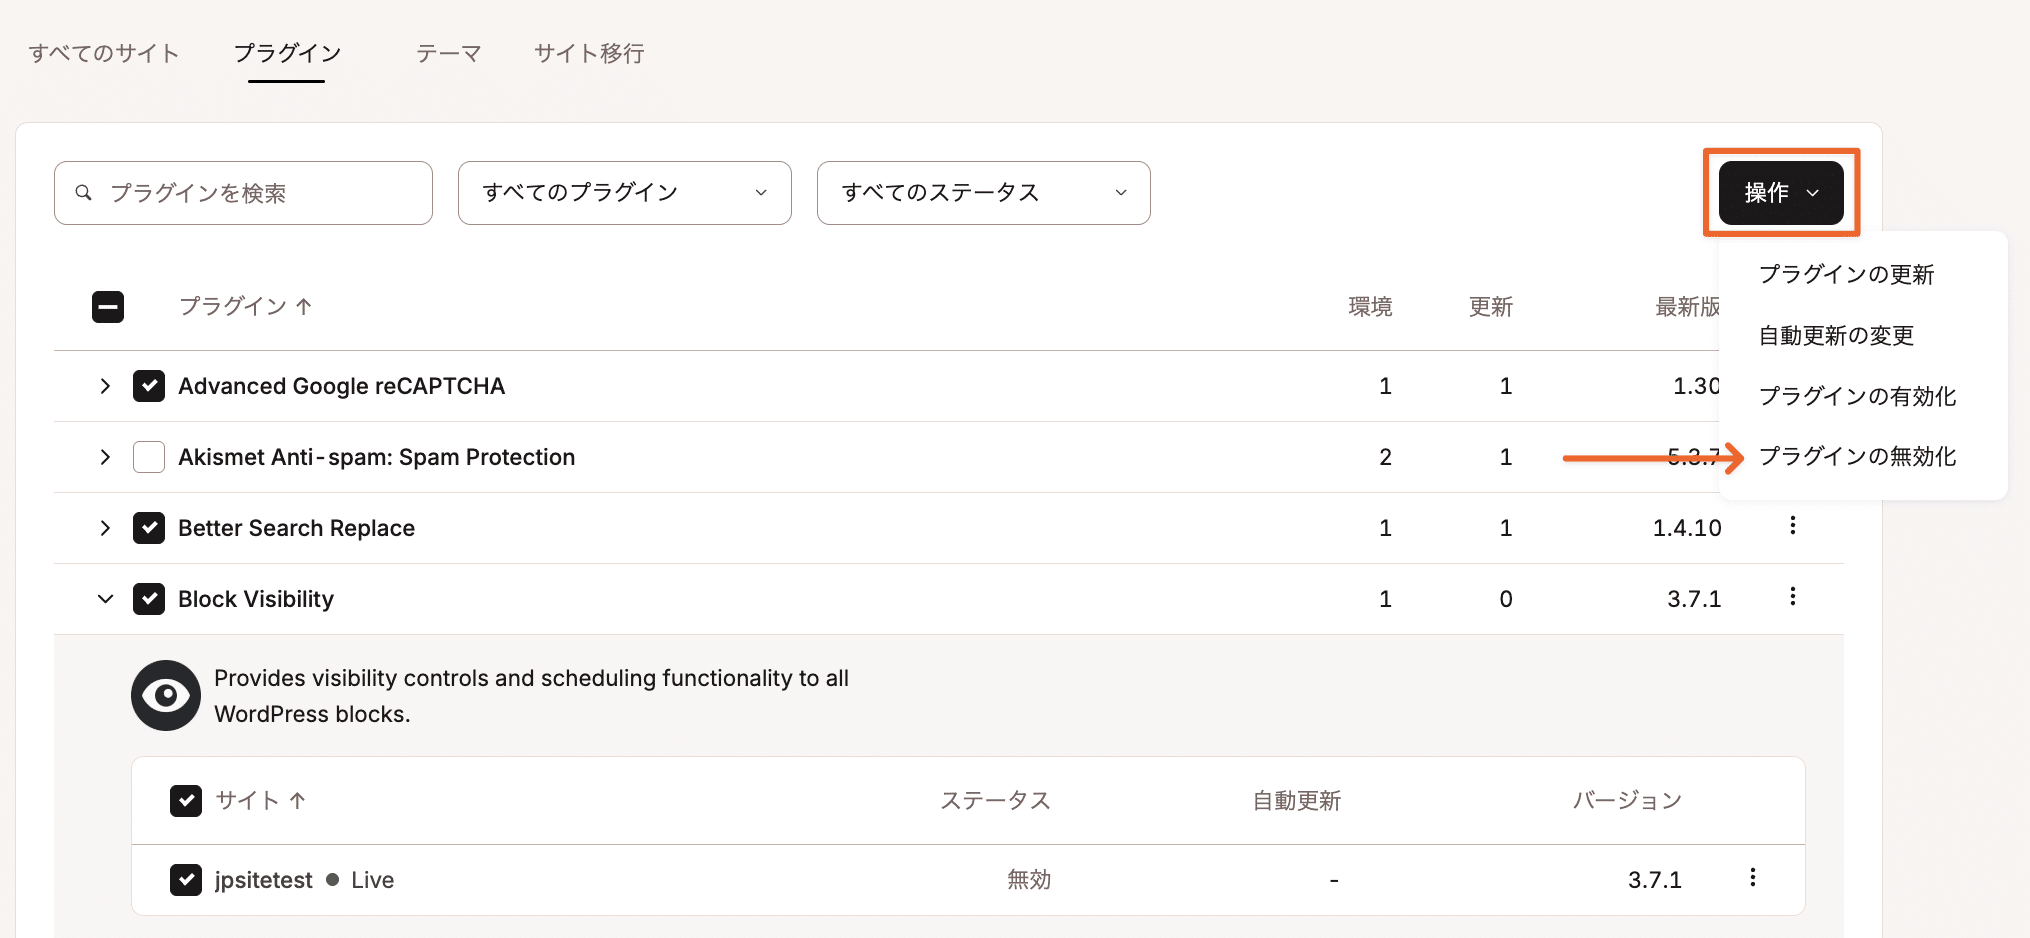2030x938 pixels.
Task: Open the kebab menu for jpsitetest site
Action: [x=1752, y=877]
